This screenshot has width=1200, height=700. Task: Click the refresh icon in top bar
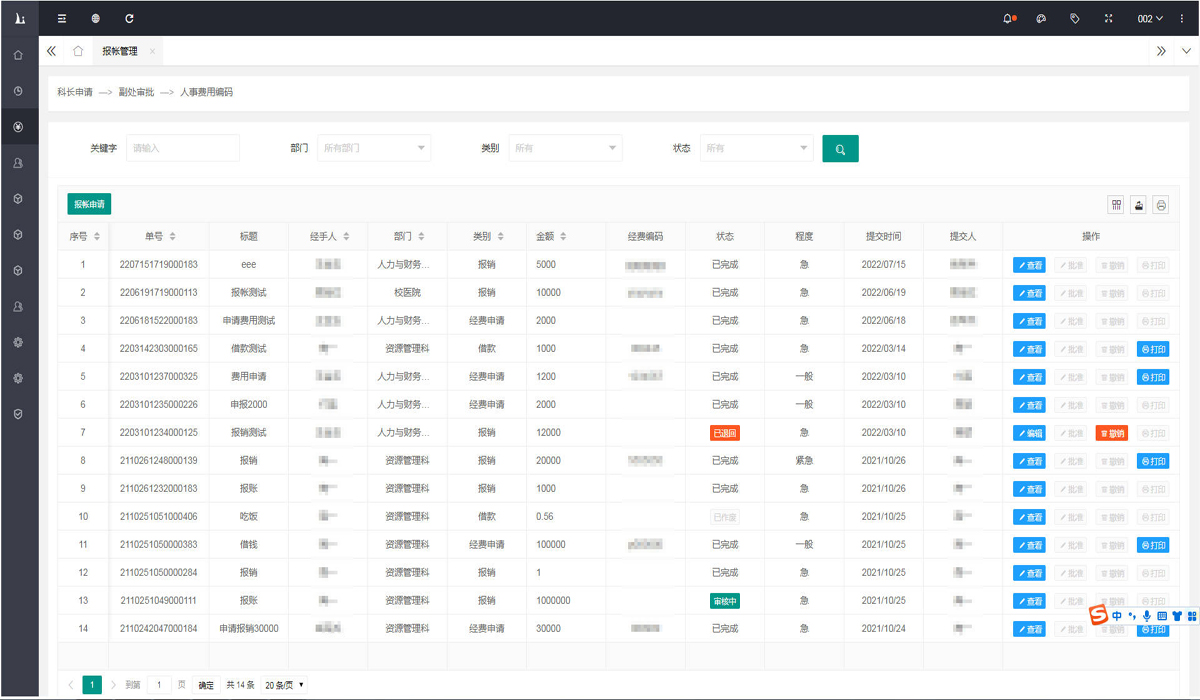129,18
